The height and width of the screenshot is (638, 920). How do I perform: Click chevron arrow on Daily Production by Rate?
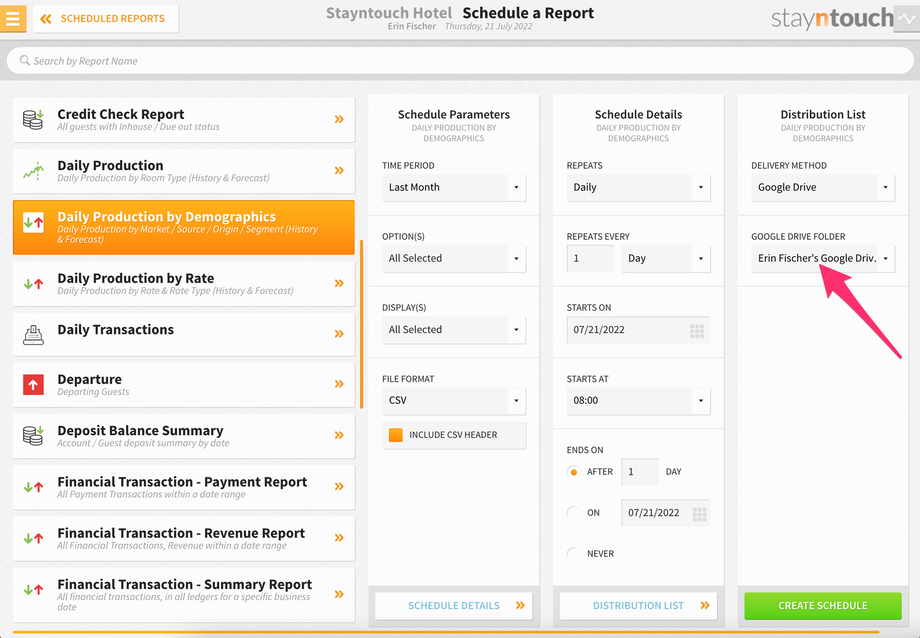[x=339, y=283]
